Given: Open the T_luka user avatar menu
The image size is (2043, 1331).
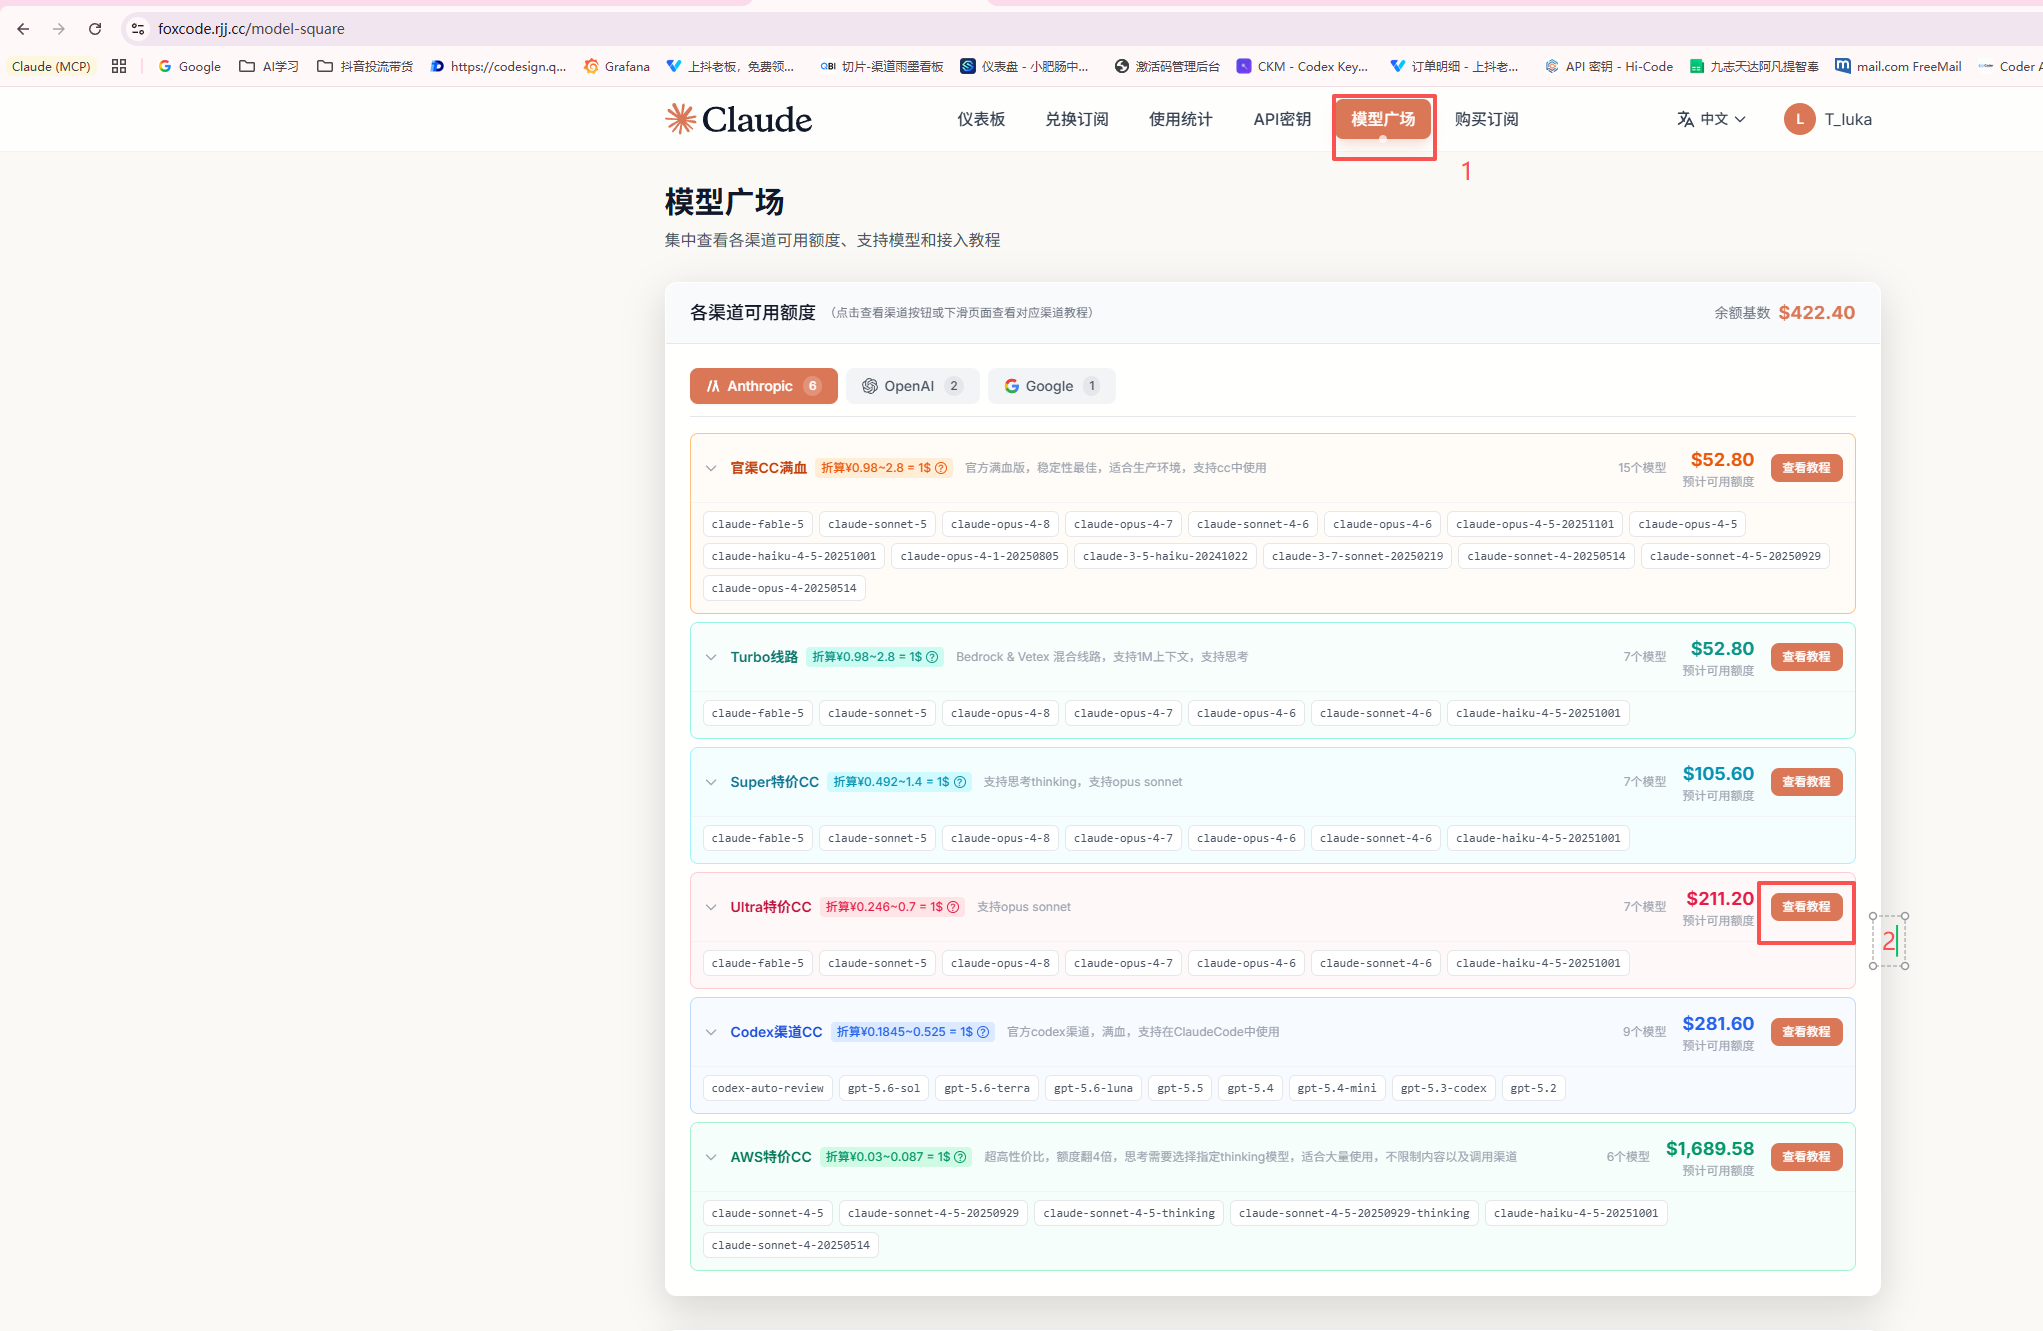Looking at the screenshot, I should (1829, 119).
